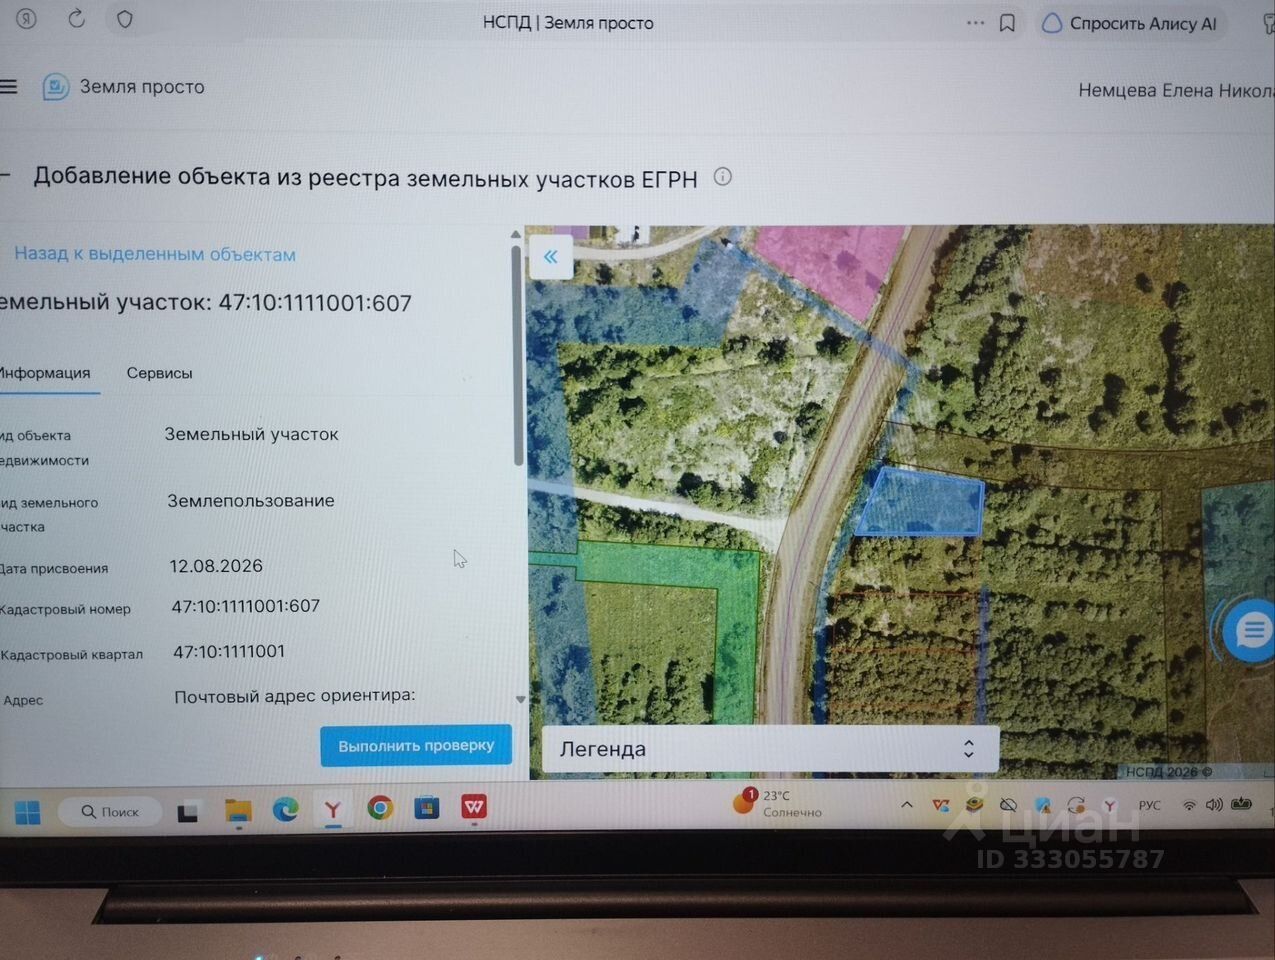Switch input language via РУС indicator
The image size is (1275, 960).
(1149, 805)
